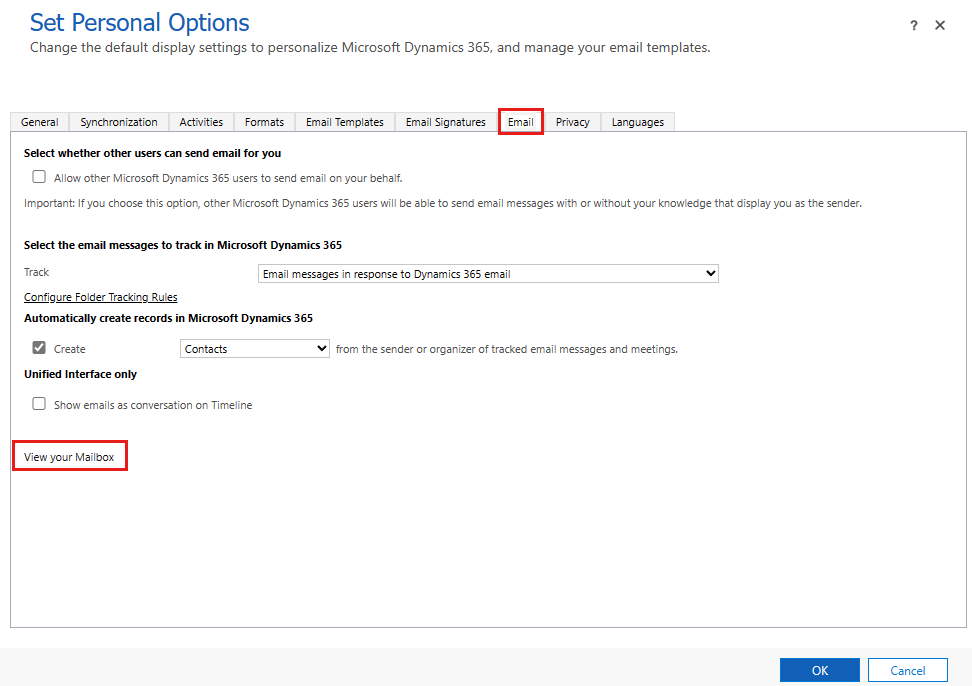
Task: Go to the Formats tab
Action: (x=265, y=122)
